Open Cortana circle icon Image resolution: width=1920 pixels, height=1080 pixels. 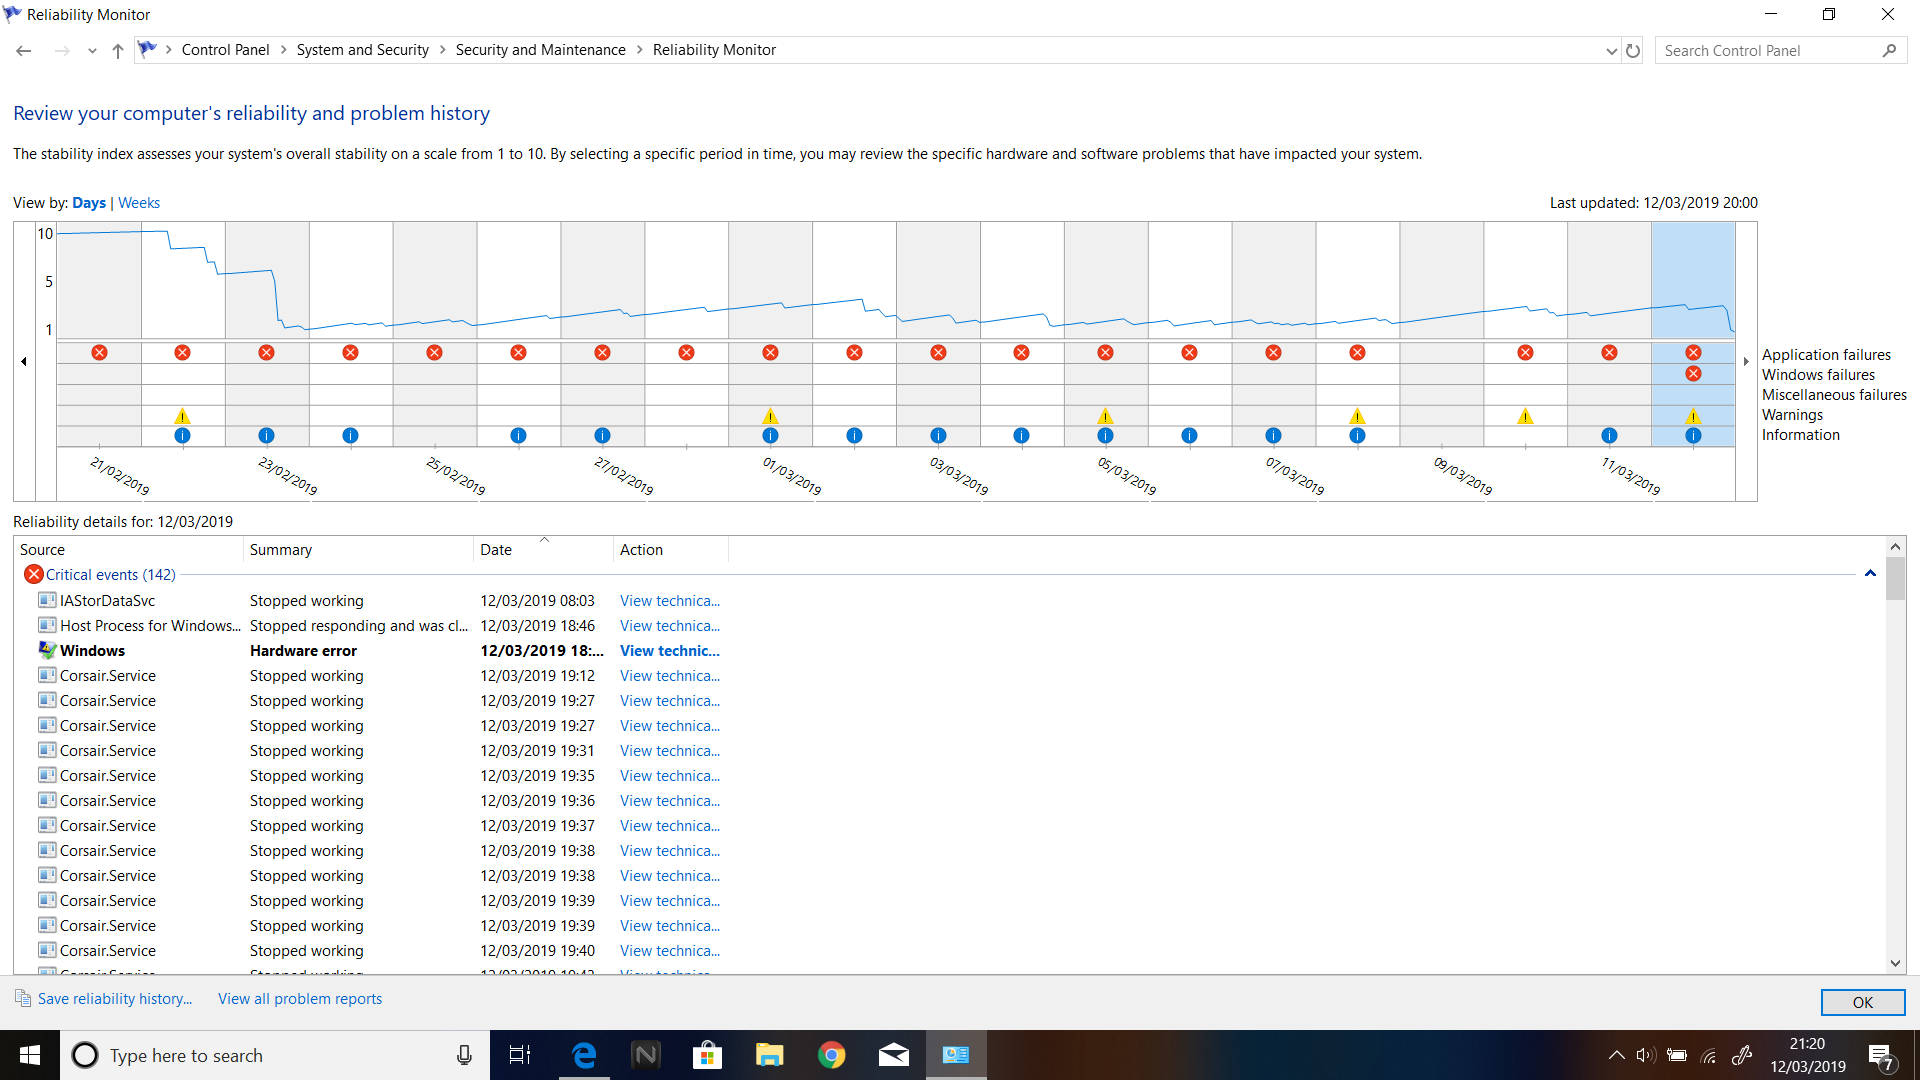pyautogui.click(x=86, y=1055)
